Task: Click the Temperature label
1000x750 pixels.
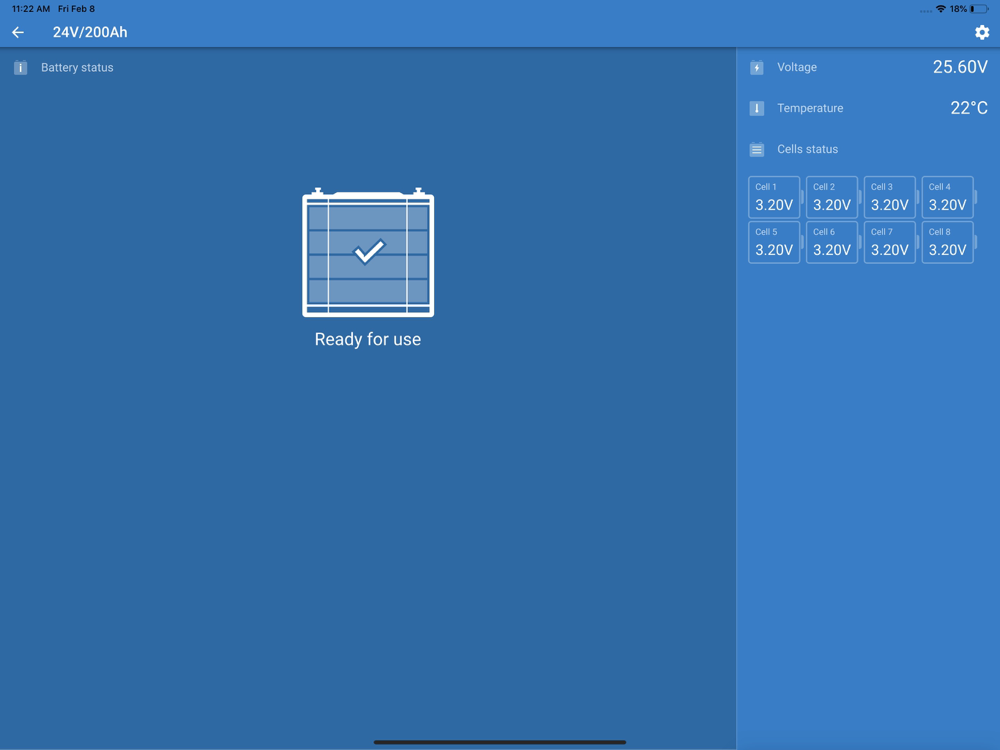Action: coord(810,108)
